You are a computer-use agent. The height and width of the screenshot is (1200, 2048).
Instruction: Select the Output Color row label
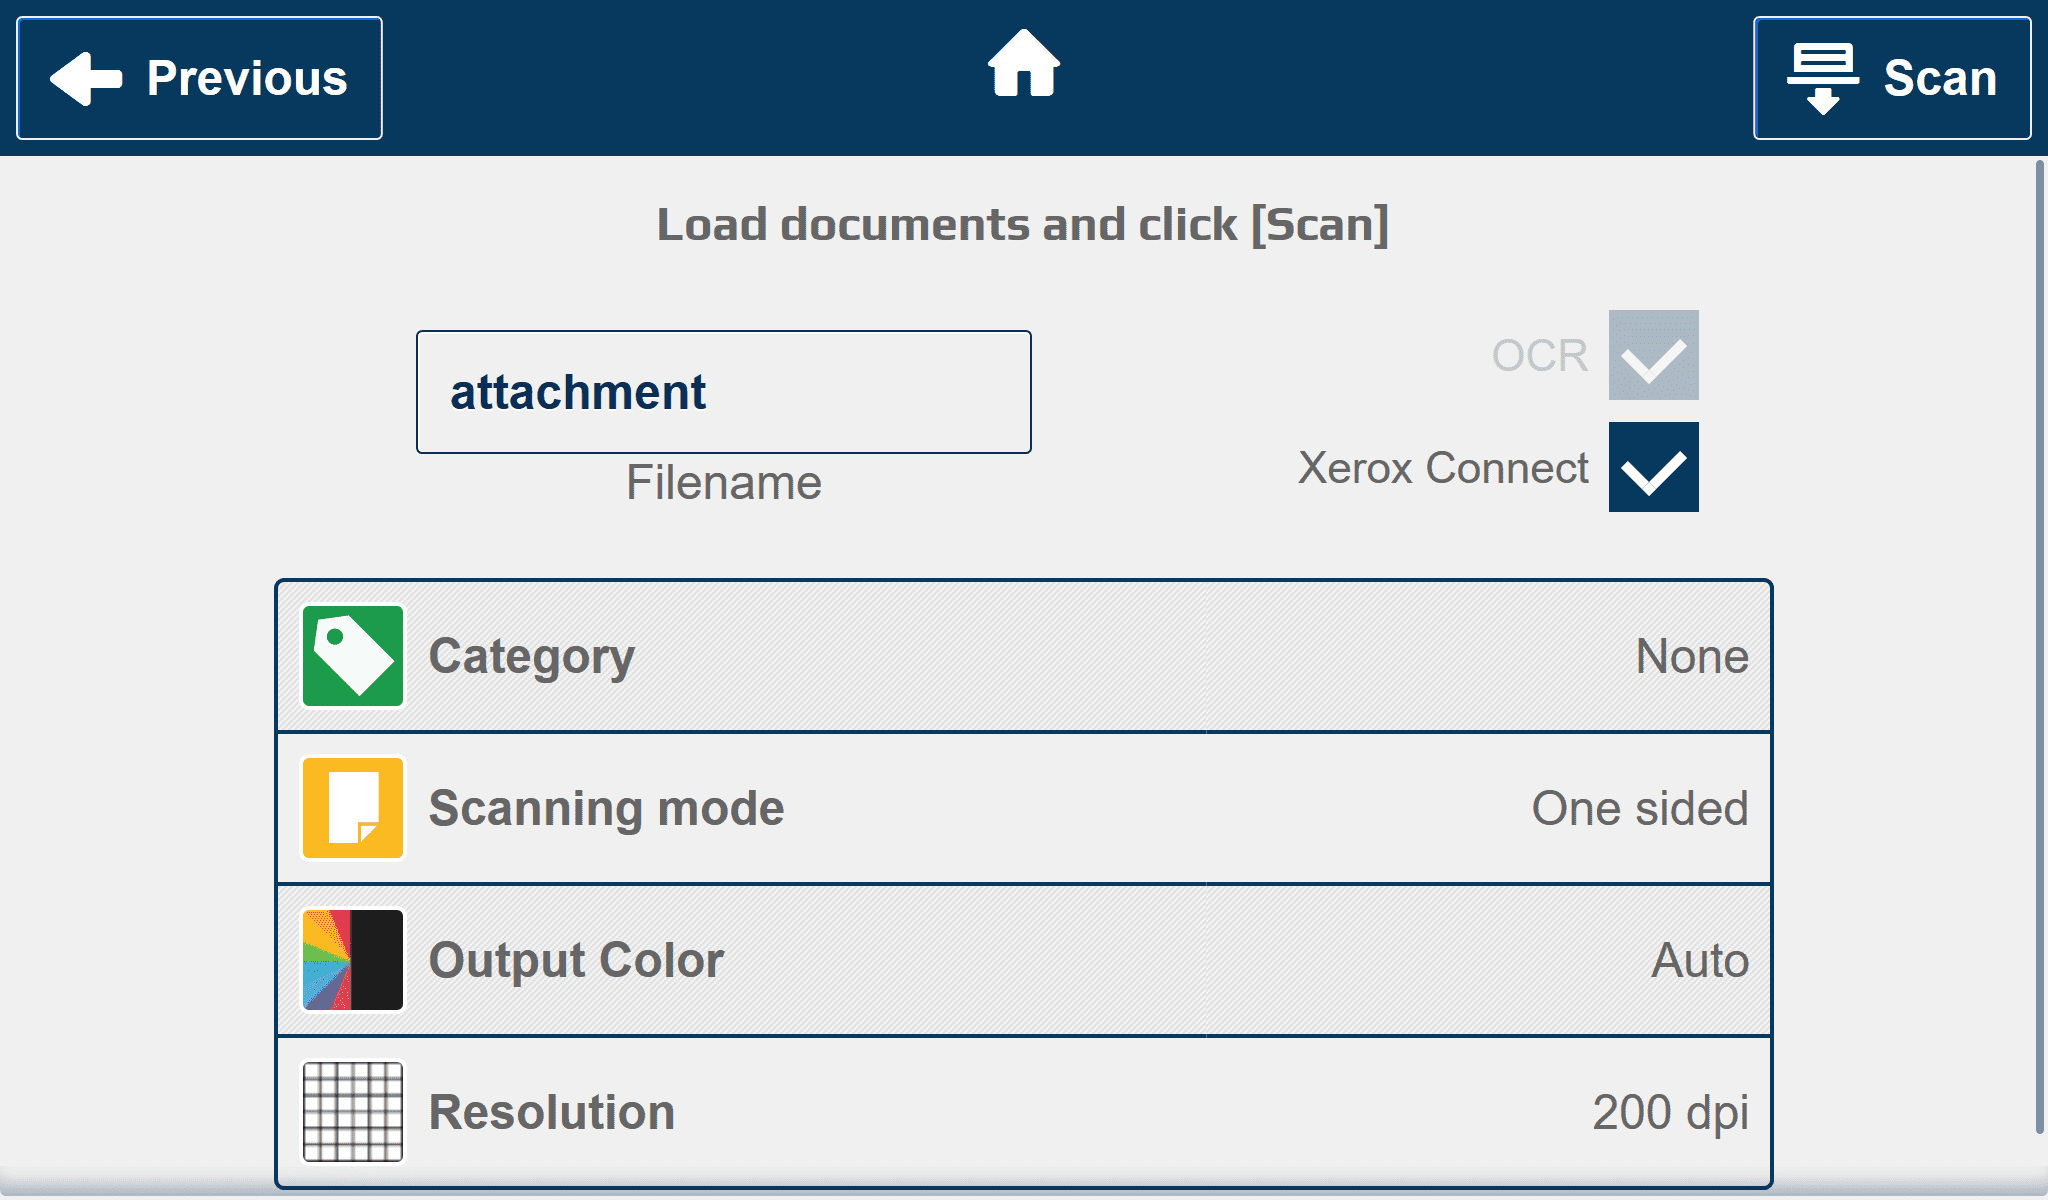[576, 960]
